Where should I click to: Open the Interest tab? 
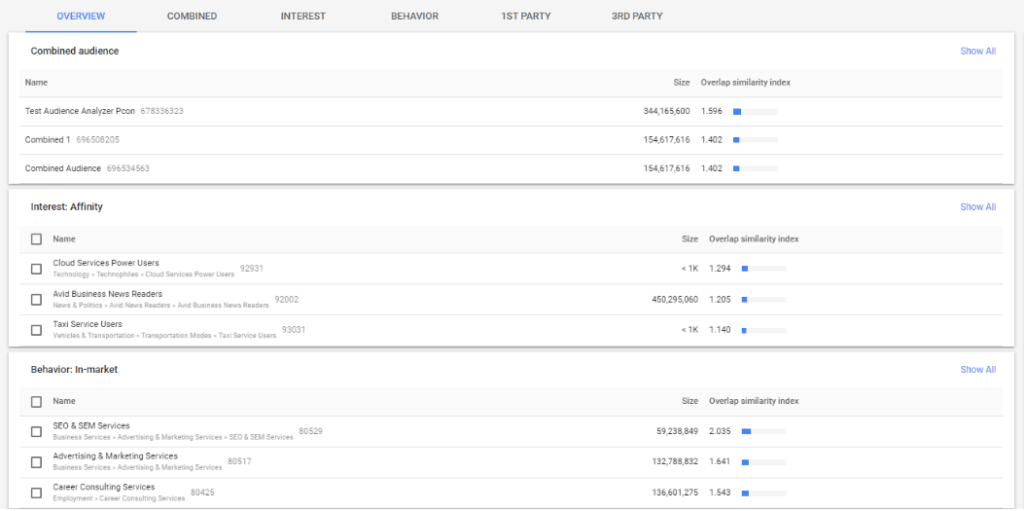[302, 16]
